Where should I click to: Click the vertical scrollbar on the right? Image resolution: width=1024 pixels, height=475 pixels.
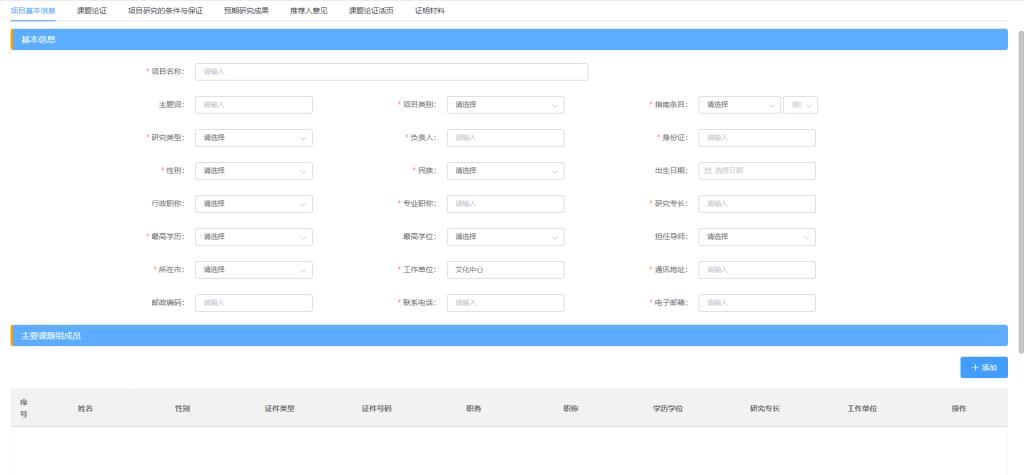1019,190
